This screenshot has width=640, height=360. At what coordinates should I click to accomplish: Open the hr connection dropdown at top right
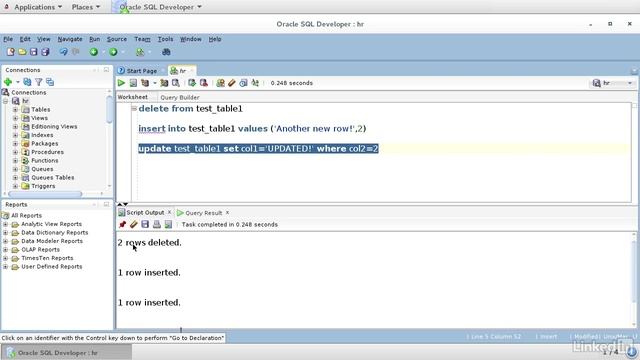630,83
